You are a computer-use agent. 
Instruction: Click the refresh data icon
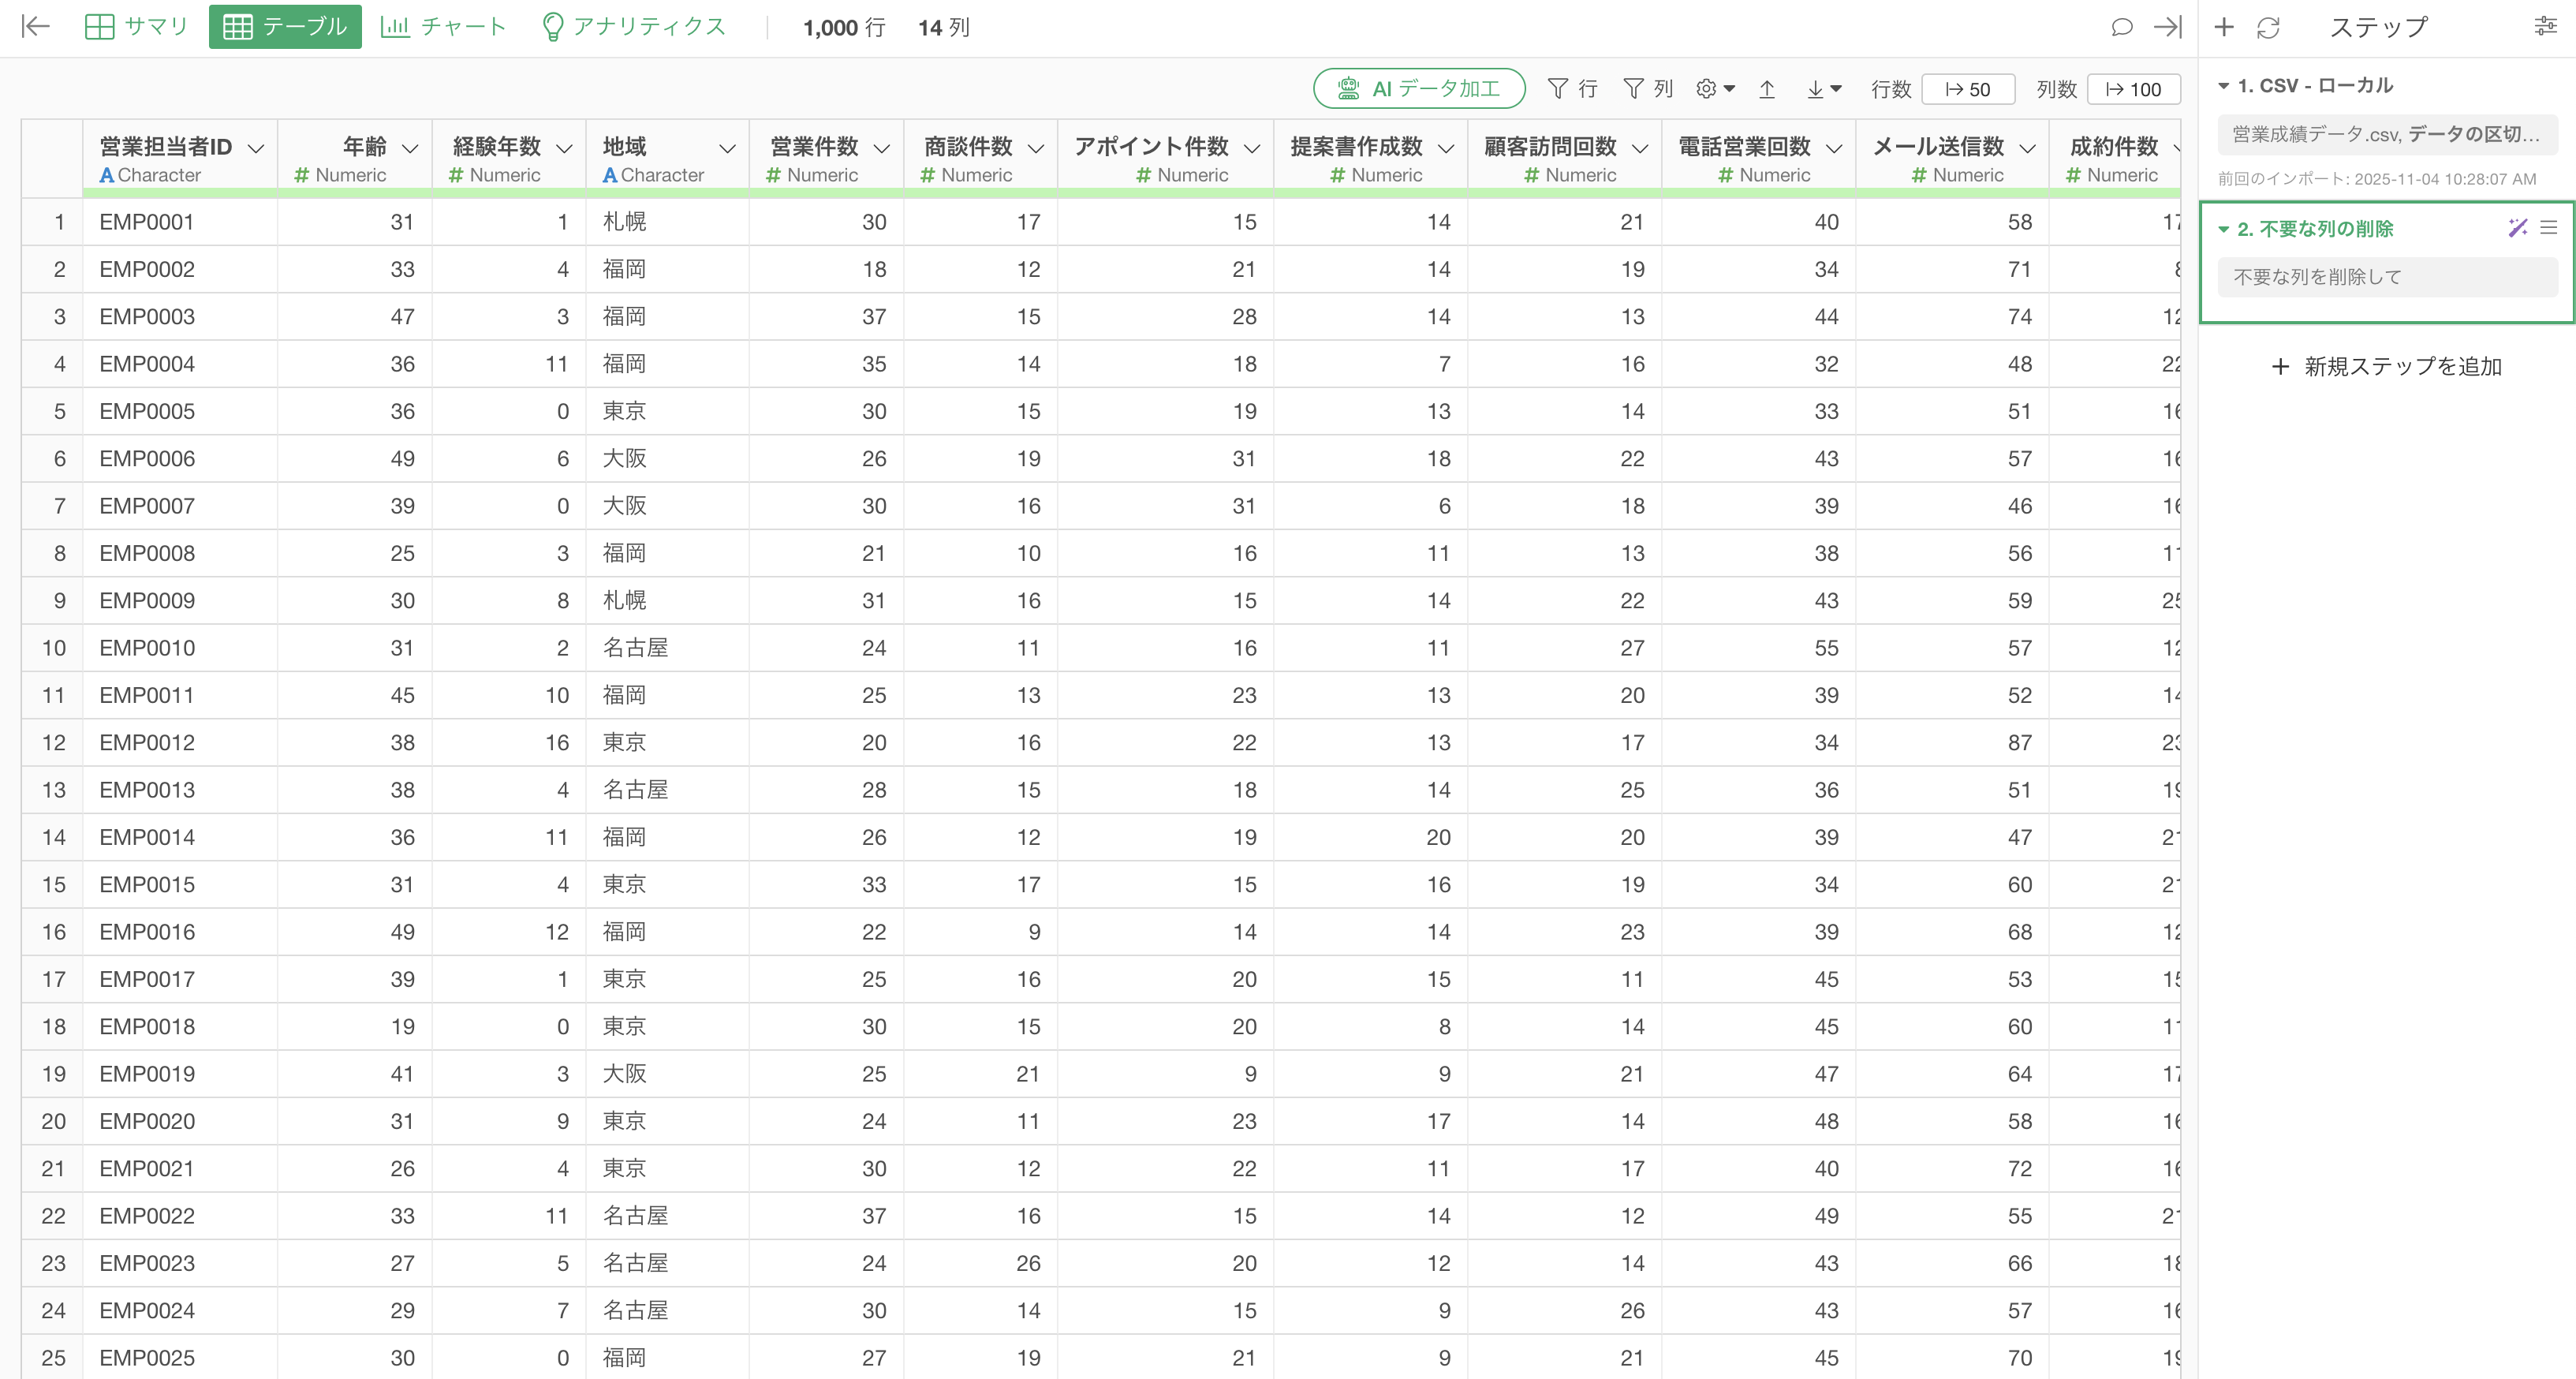[2268, 27]
